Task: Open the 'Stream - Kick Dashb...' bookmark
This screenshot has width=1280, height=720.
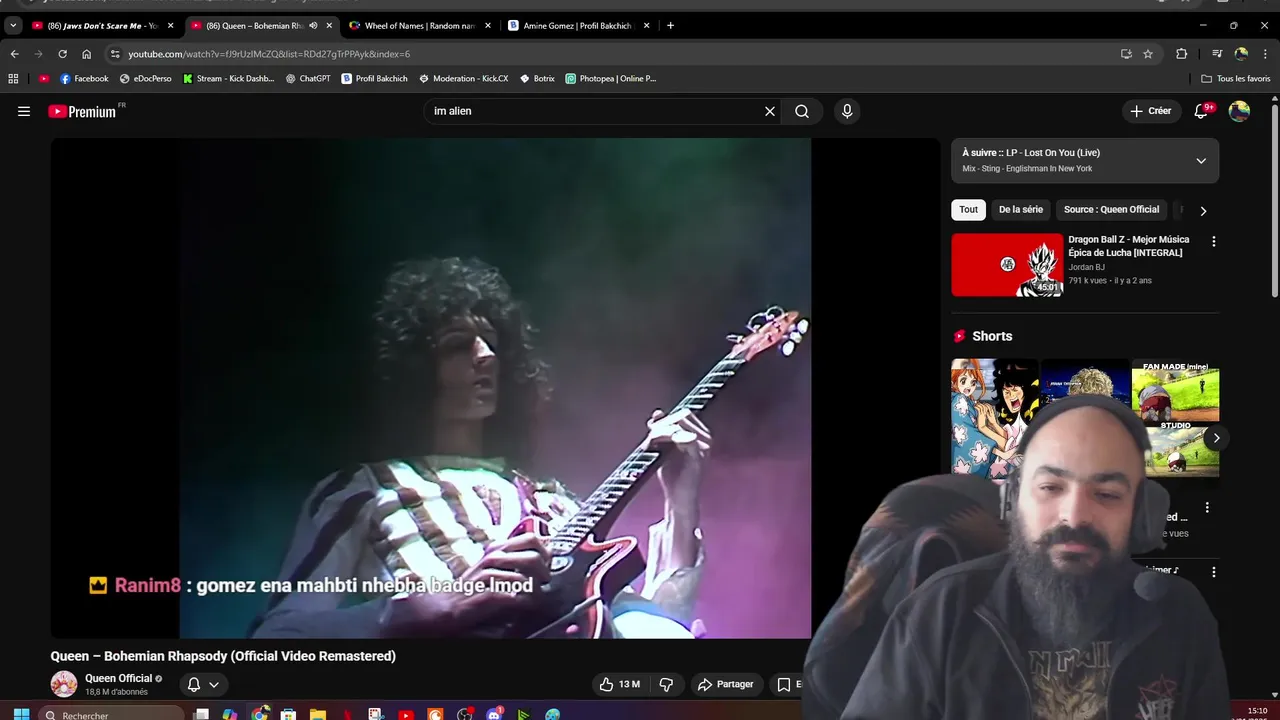Action: pos(228,78)
